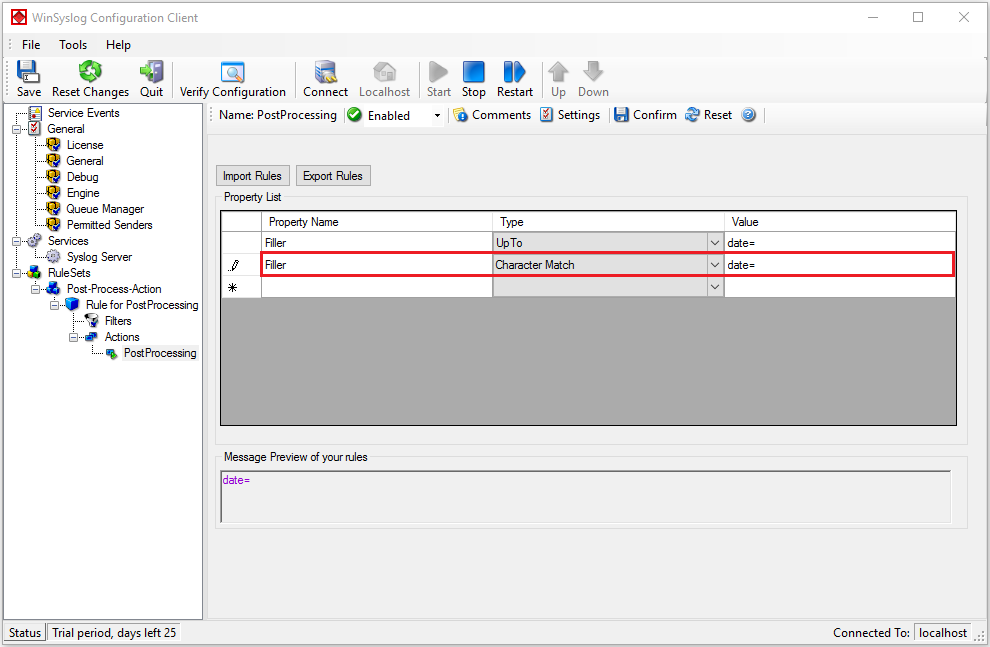
Task: Move item with the Up arrow
Action: click(558, 72)
